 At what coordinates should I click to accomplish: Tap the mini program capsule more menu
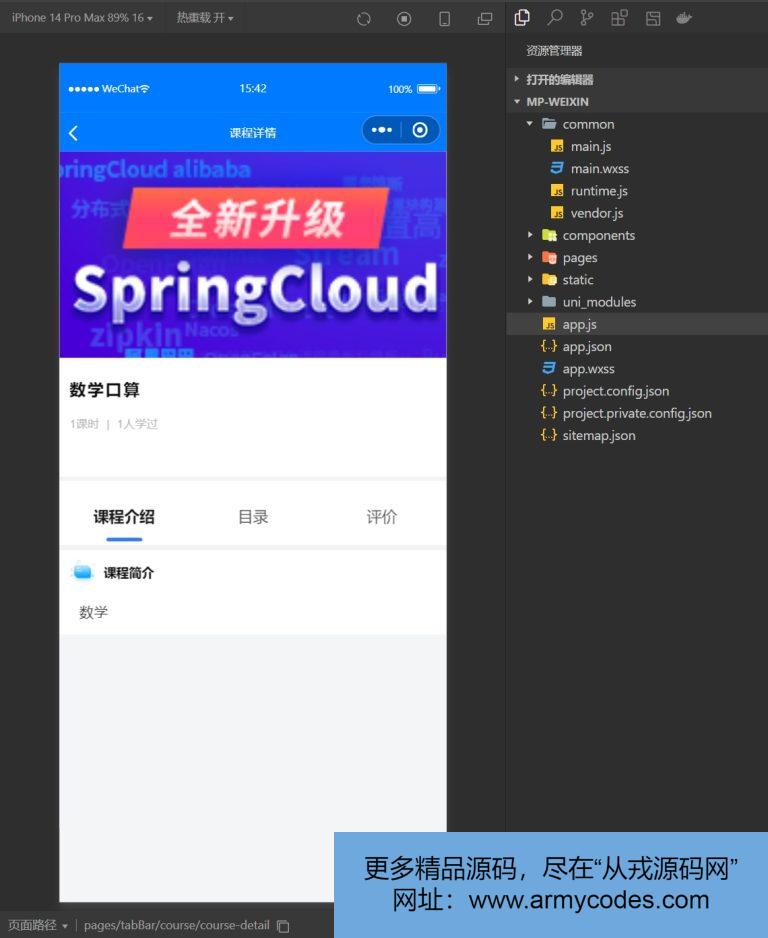point(381,130)
